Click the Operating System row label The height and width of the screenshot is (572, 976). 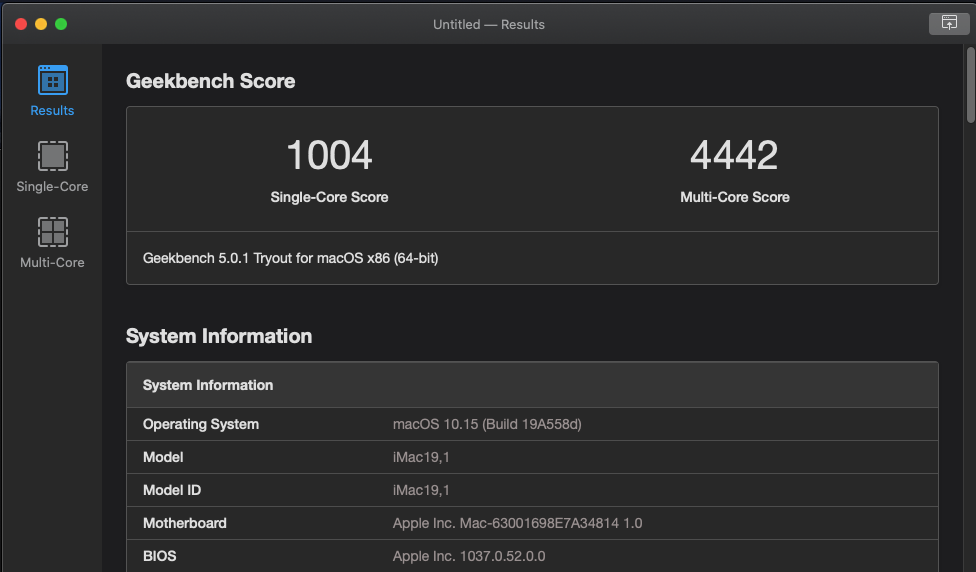click(201, 424)
